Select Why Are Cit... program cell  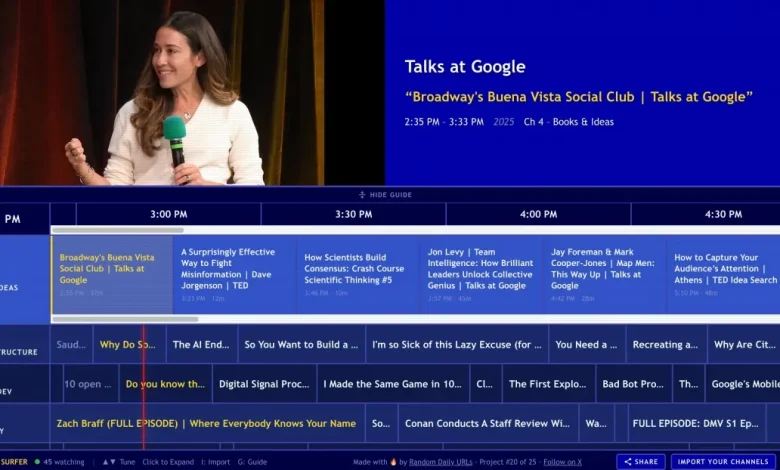(744, 344)
